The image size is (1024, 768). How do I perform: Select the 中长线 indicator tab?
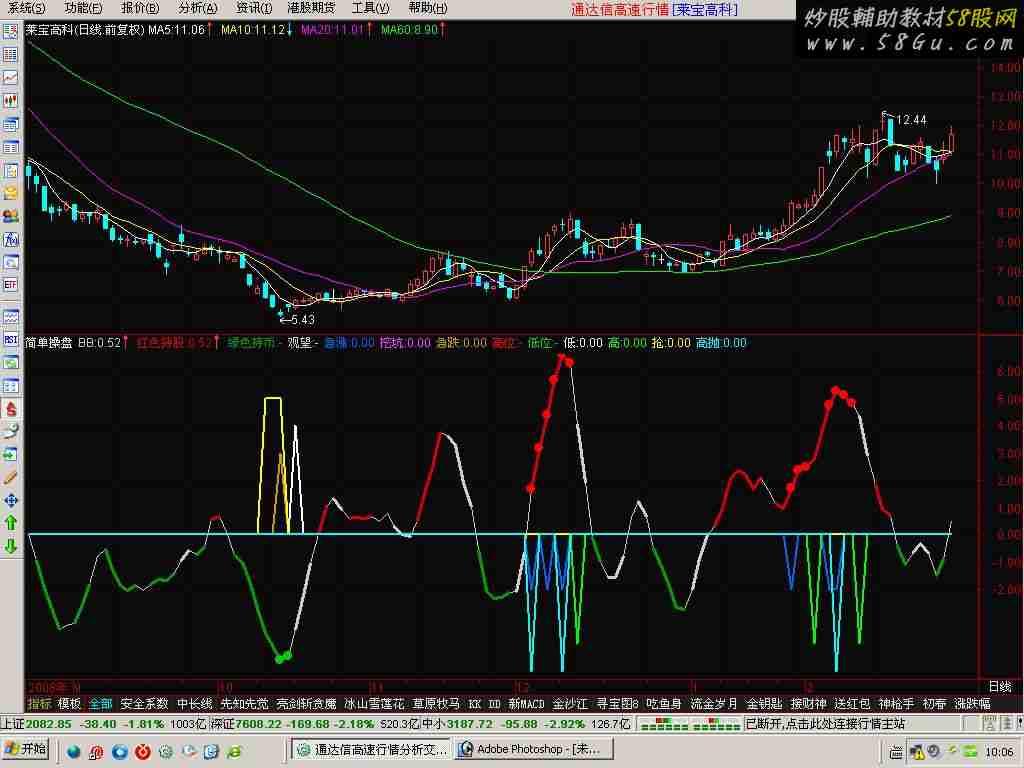195,703
